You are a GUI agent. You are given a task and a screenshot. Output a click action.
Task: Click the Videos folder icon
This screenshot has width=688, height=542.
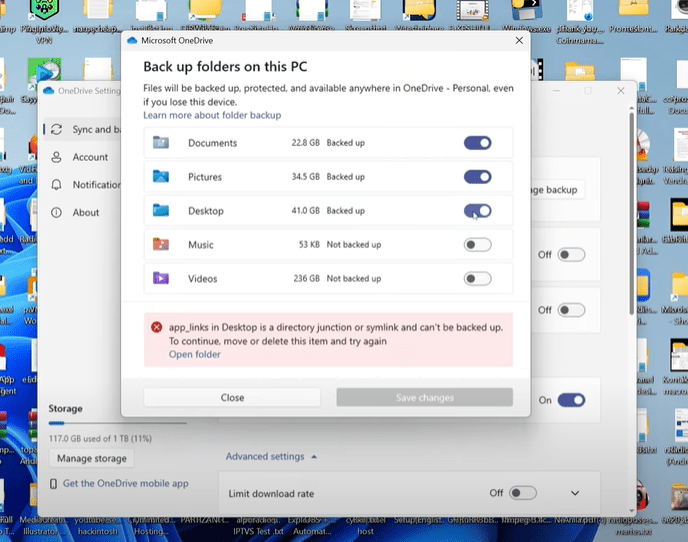click(161, 279)
